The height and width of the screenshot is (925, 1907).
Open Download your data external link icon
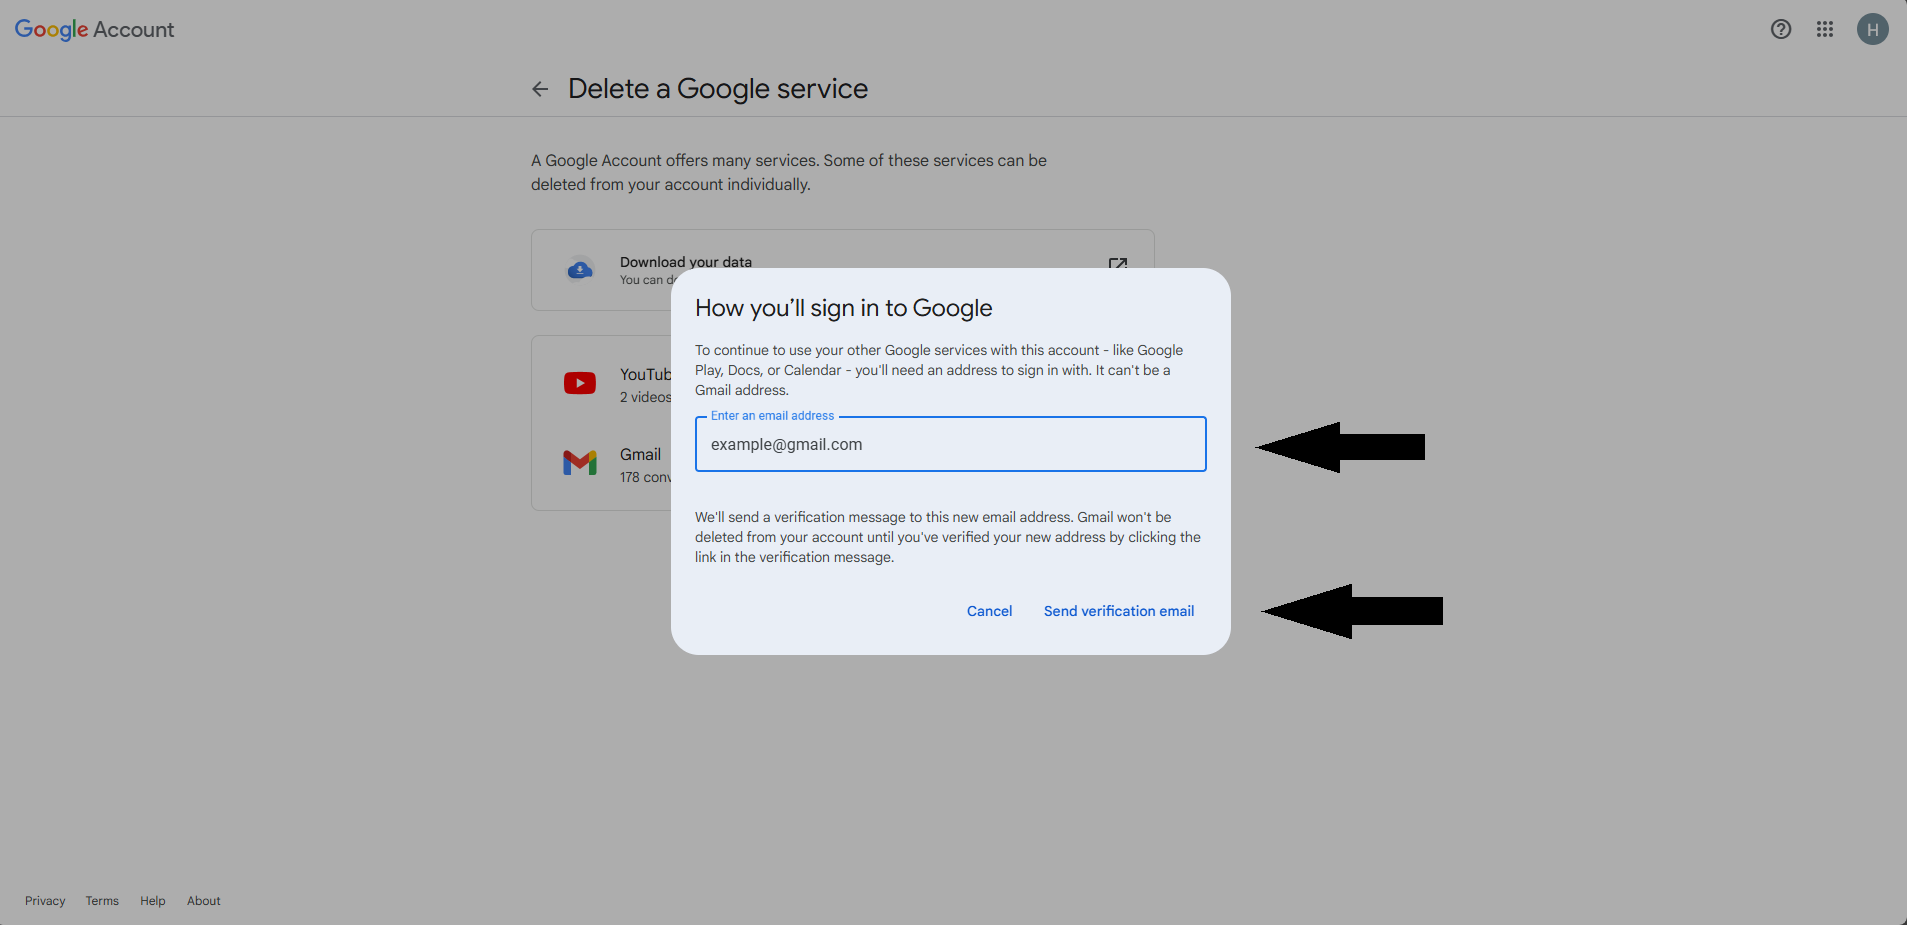tap(1118, 264)
